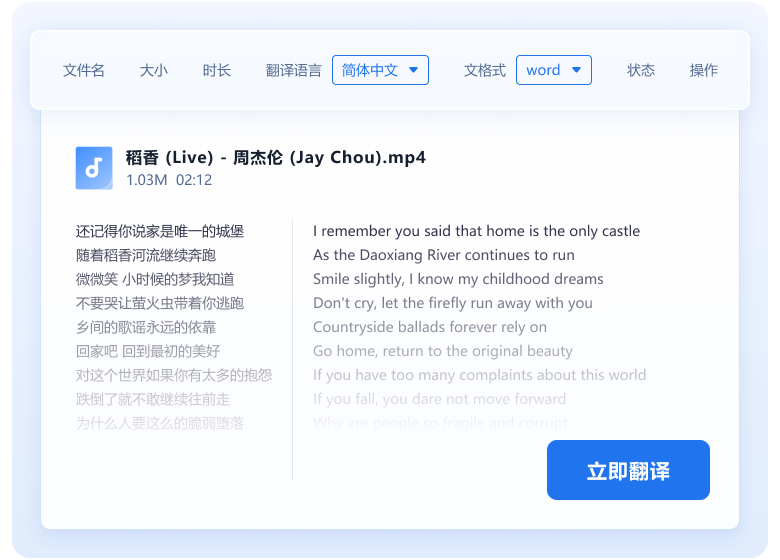Click lyric line 还记得你说家是唯一的城堡
The image size is (780, 560).
tap(160, 231)
